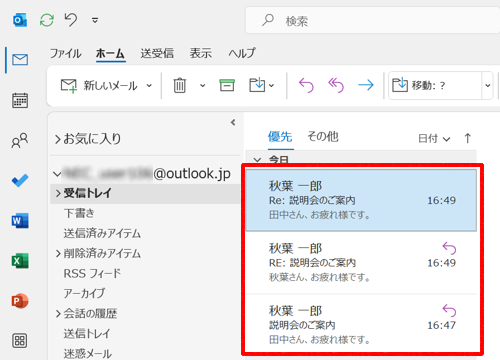Open Excel from the sidebar

[20, 261]
